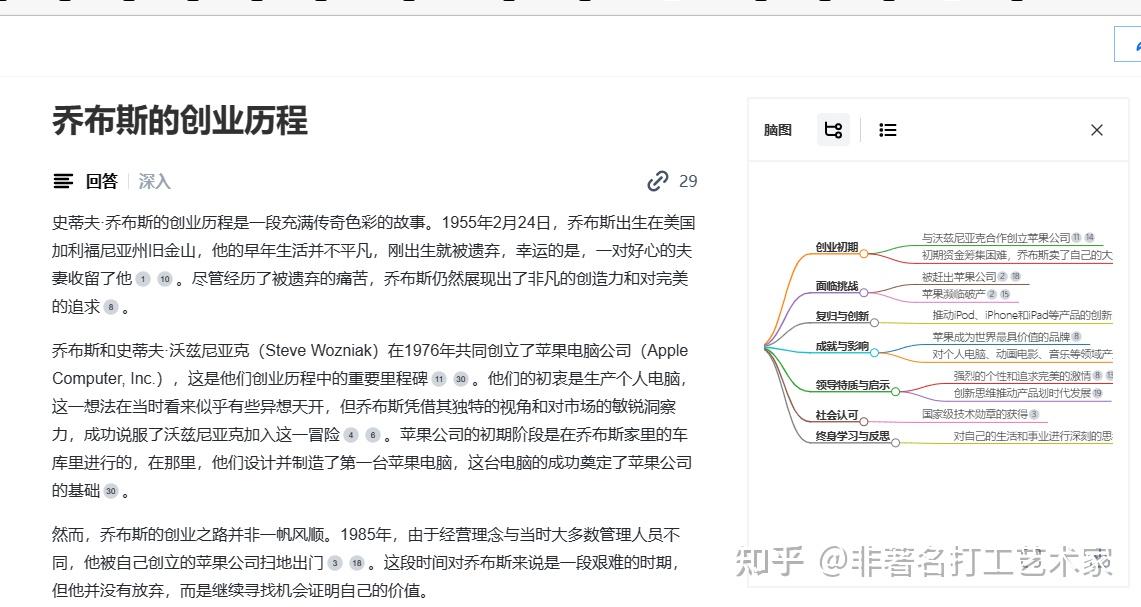Switch to outline list view icon
The height and width of the screenshot is (607, 1141).
point(887,130)
